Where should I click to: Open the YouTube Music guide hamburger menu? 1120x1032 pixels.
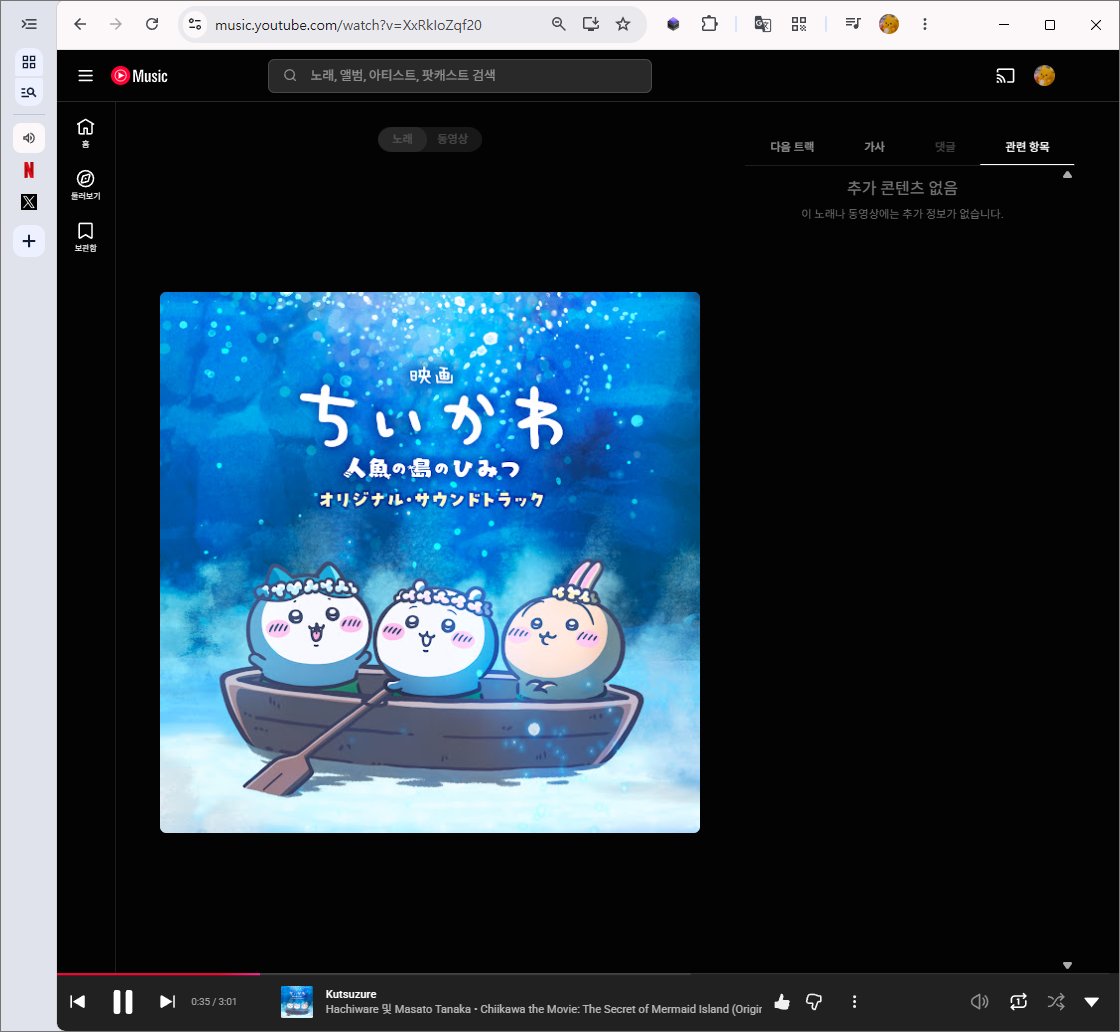click(86, 76)
